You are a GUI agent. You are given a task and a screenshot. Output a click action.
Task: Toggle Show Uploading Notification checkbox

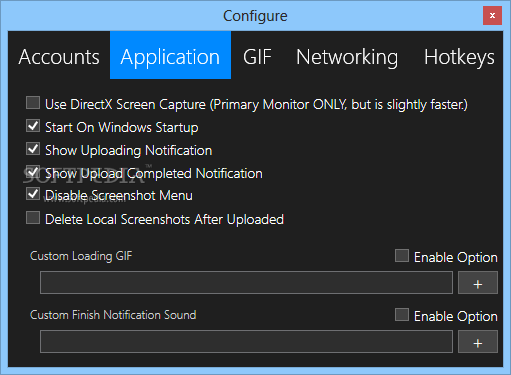(x=33, y=149)
